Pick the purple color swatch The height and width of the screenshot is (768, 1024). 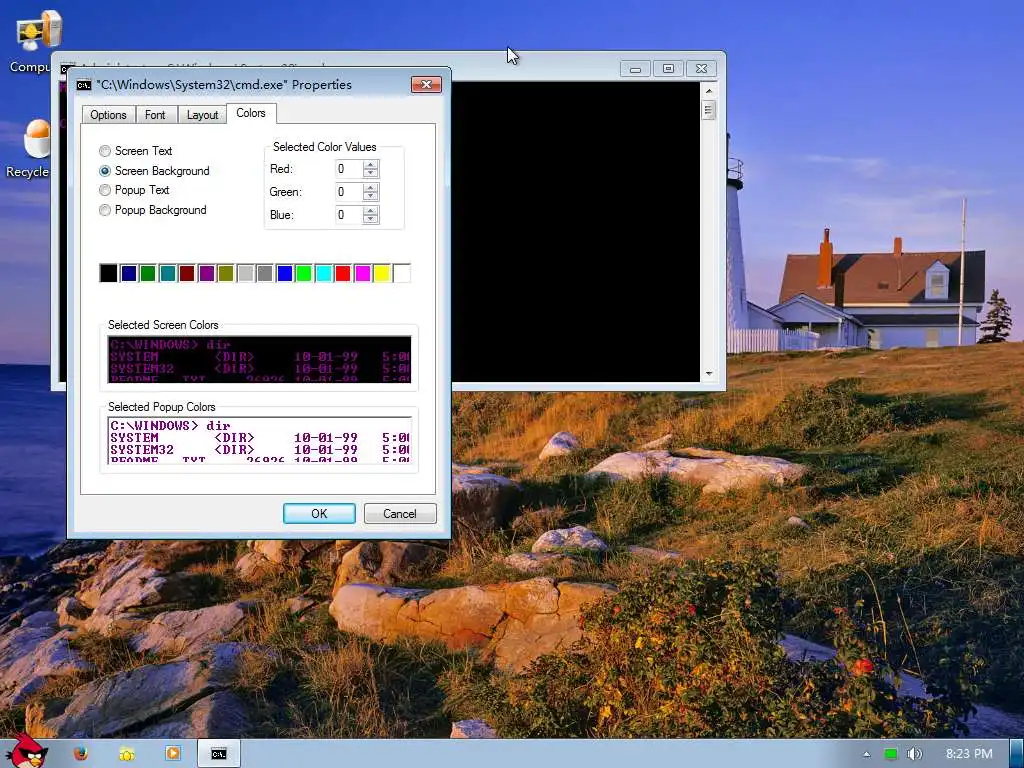click(206, 273)
